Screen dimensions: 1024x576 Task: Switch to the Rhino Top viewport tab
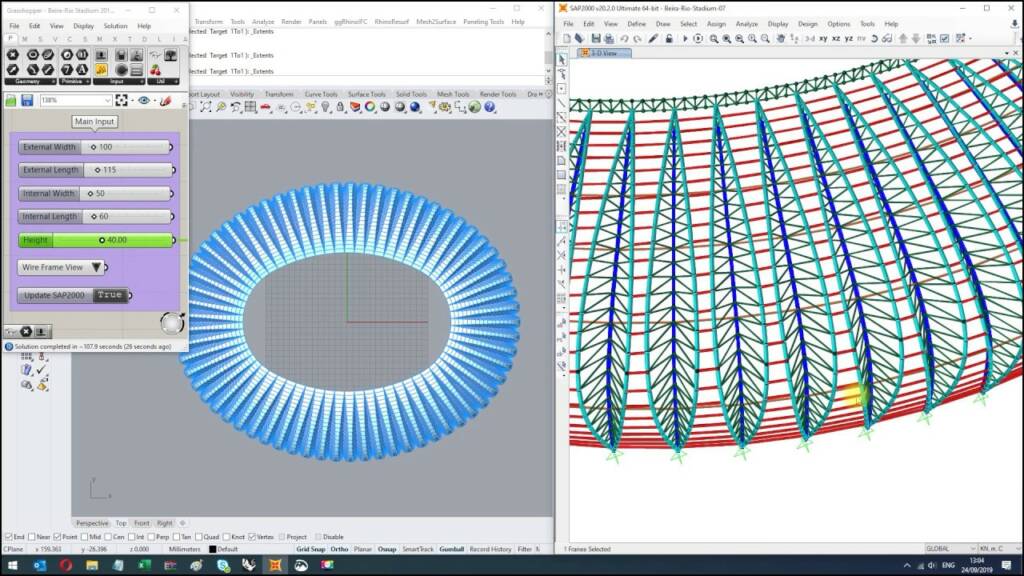pyautogui.click(x=121, y=523)
